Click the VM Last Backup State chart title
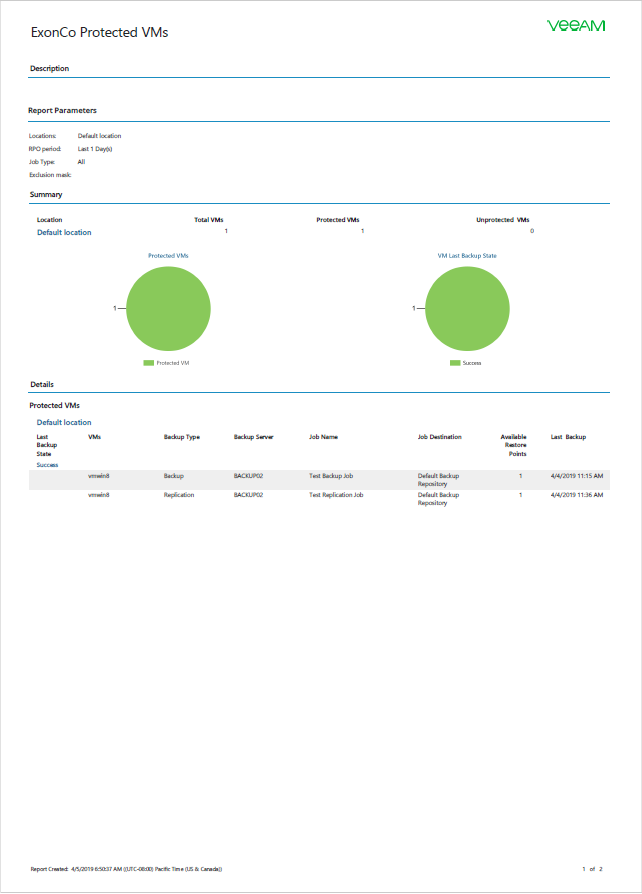Screen dimensions: 642x894 [x=467, y=255]
